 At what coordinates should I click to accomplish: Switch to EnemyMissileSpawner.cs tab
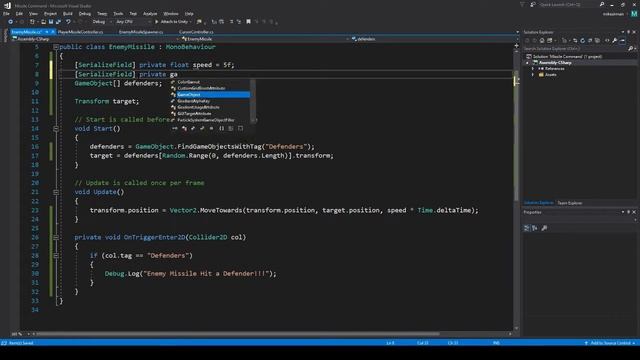click(141, 32)
